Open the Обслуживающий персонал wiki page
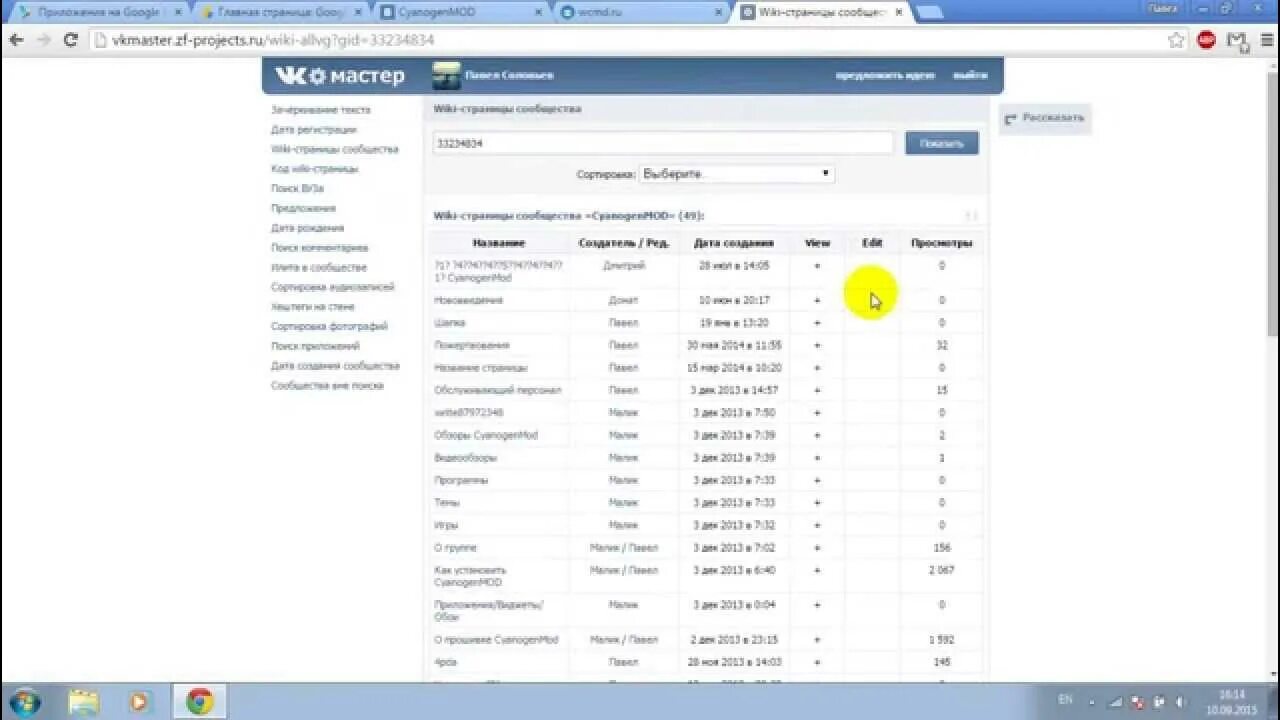The width and height of the screenshot is (1280, 720). point(497,390)
